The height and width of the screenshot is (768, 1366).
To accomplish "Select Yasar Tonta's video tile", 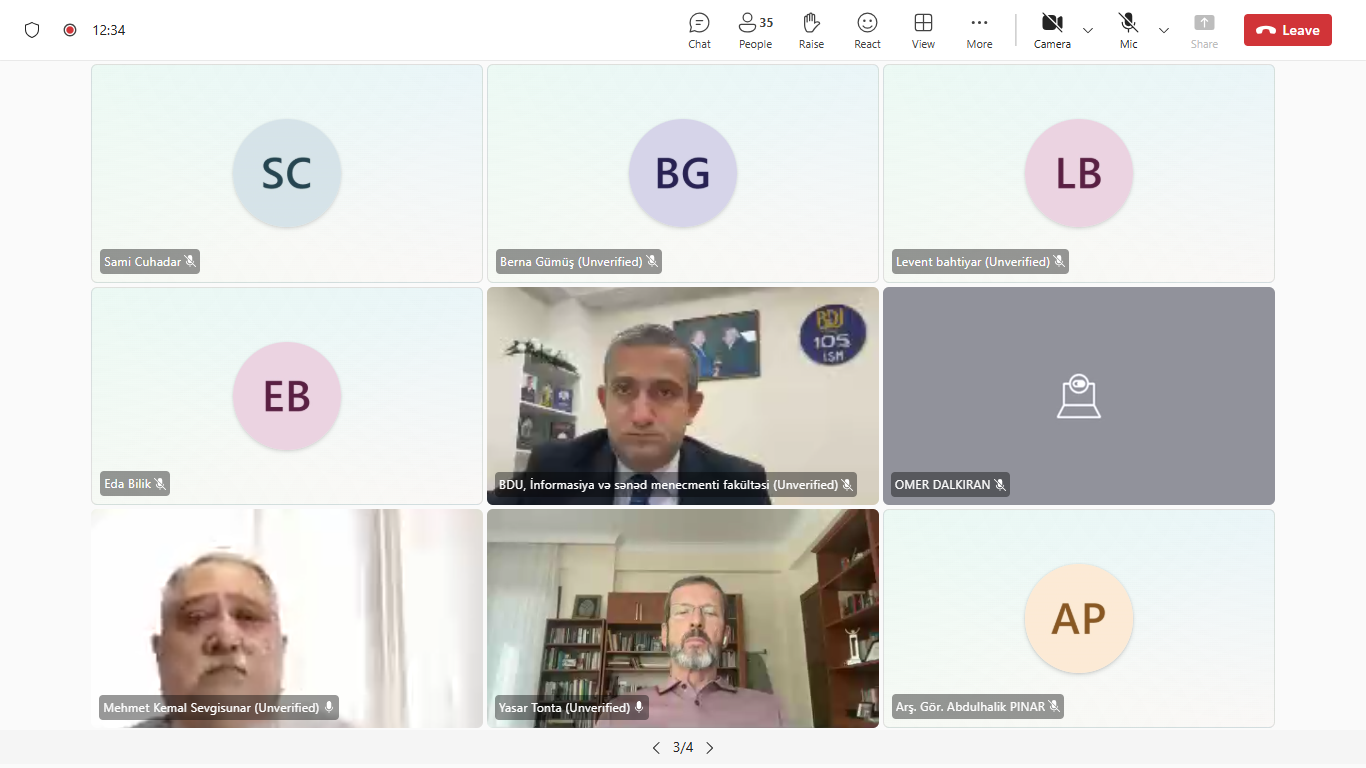I will tap(682, 610).
